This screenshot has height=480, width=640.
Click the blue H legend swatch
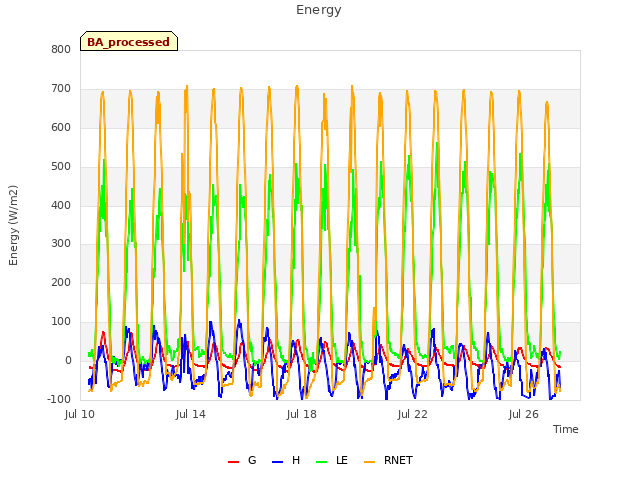[x=277, y=462]
